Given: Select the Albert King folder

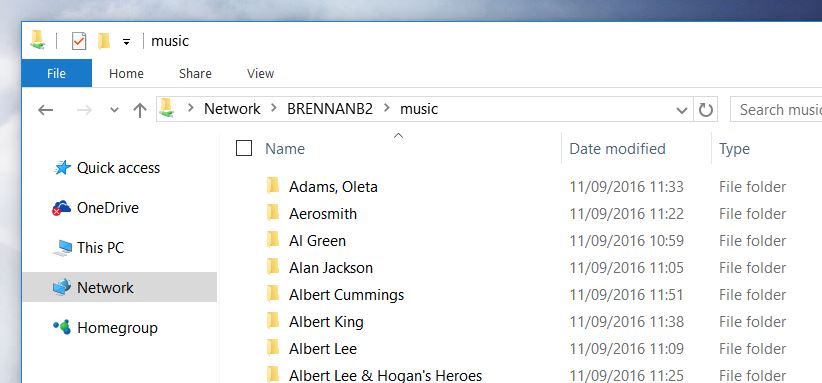Looking at the screenshot, I should [326, 322].
